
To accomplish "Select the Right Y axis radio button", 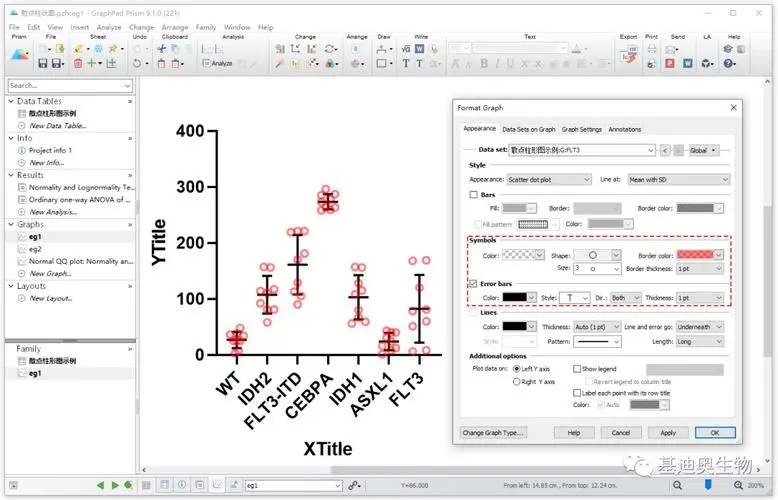I will point(517,381).
